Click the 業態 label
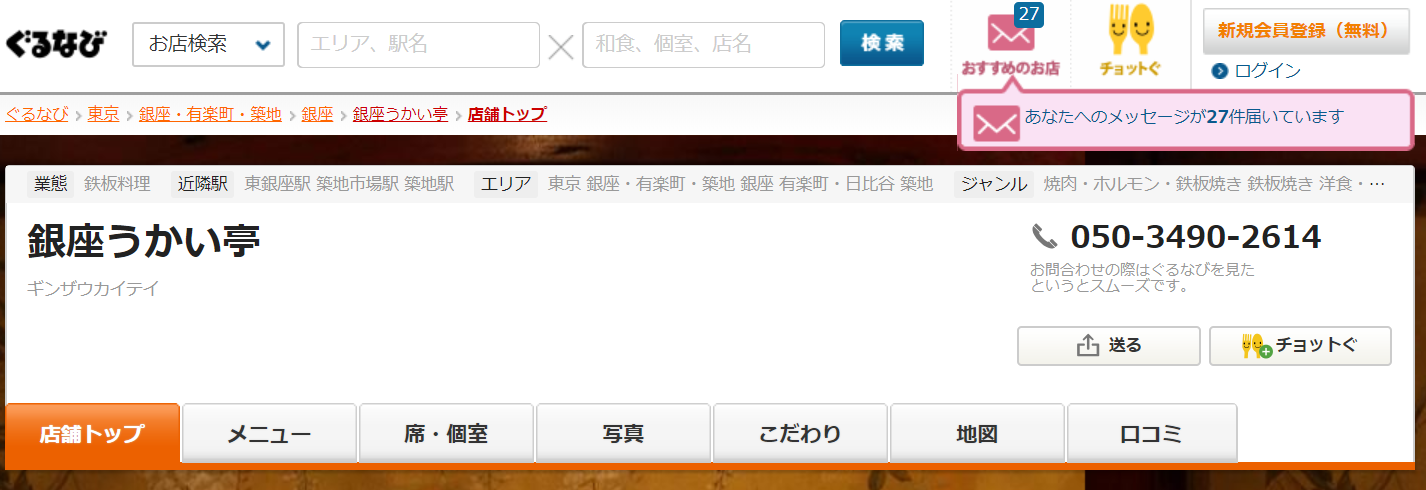Screen dimensions: 1426x490 50,184
